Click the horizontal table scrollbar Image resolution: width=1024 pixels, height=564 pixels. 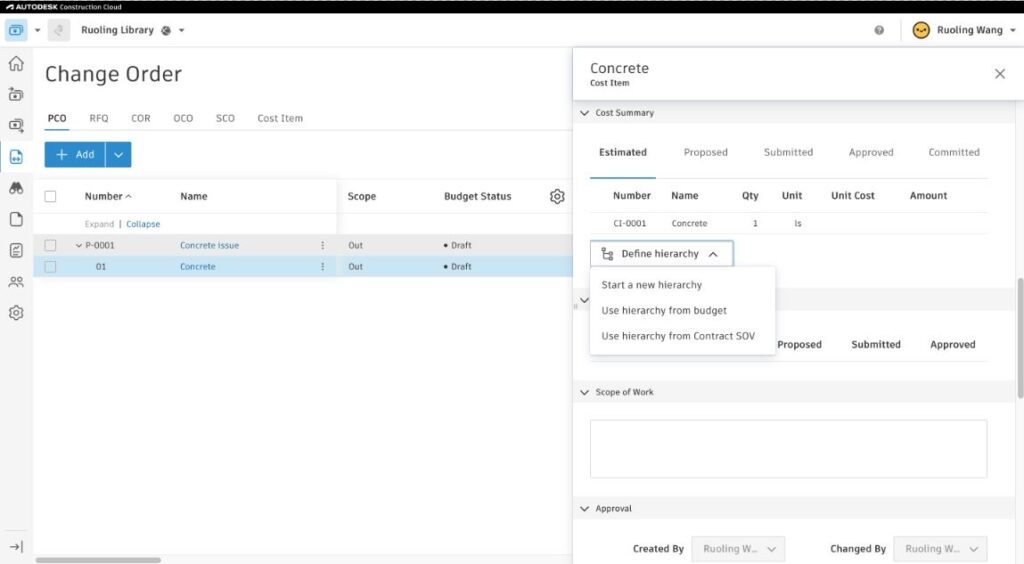point(98,560)
